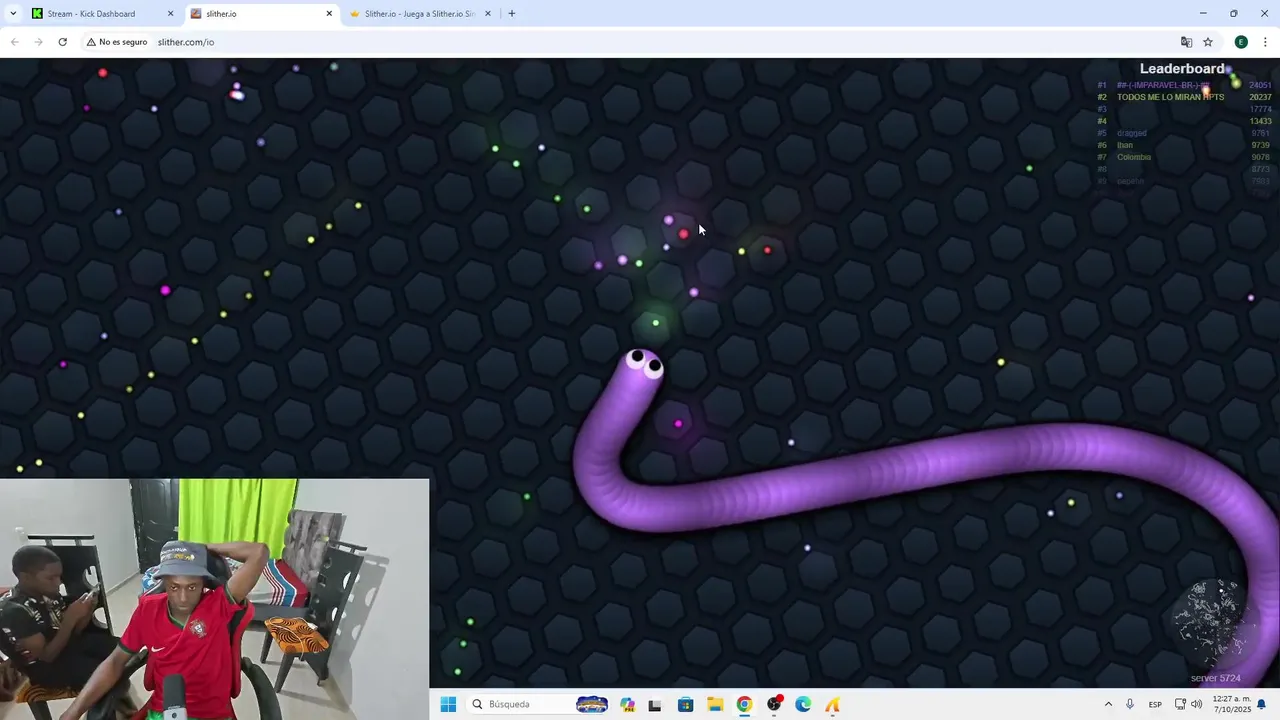Click 'TODOS ME LO MIRAN HPTS' leaderboard entry

(1170, 97)
